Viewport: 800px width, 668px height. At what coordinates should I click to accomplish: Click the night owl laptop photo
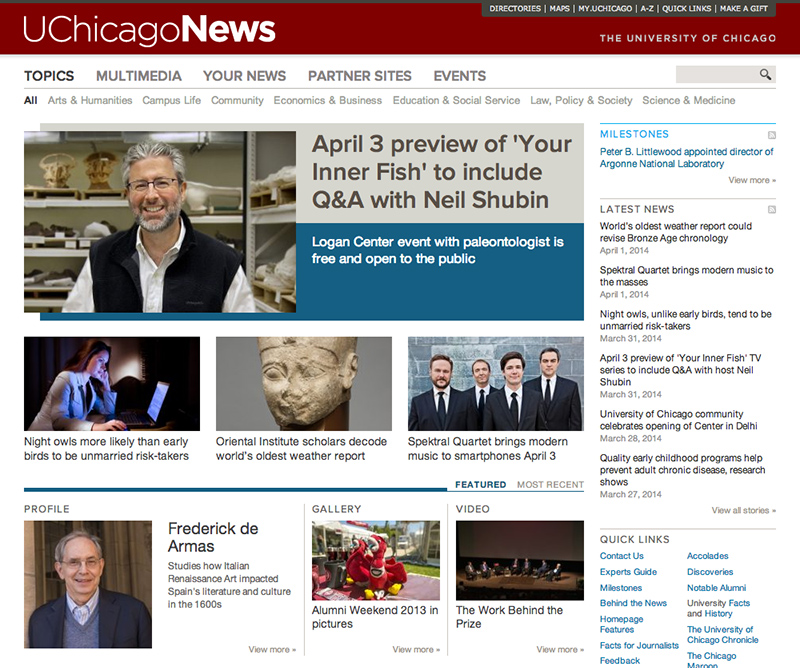pos(112,384)
